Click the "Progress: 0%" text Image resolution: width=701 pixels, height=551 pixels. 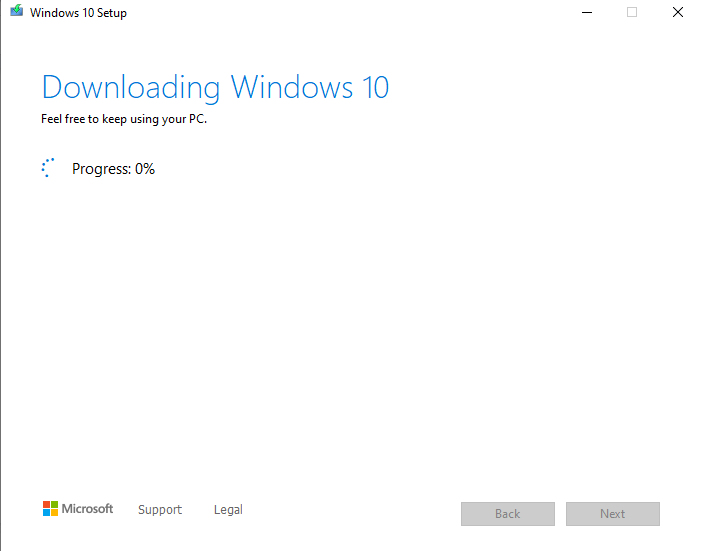tap(113, 169)
